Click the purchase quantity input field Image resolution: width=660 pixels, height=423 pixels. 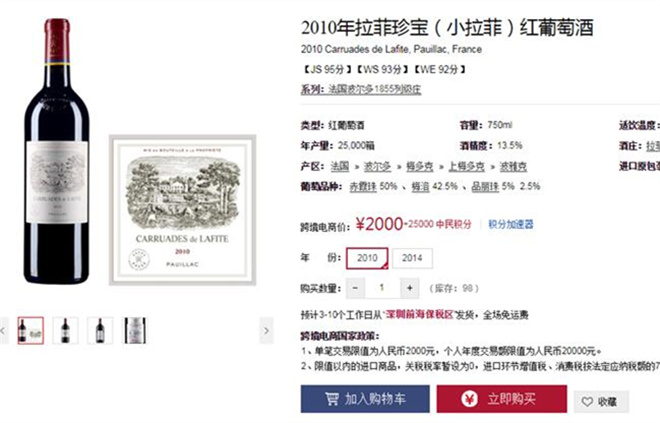coord(382,288)
